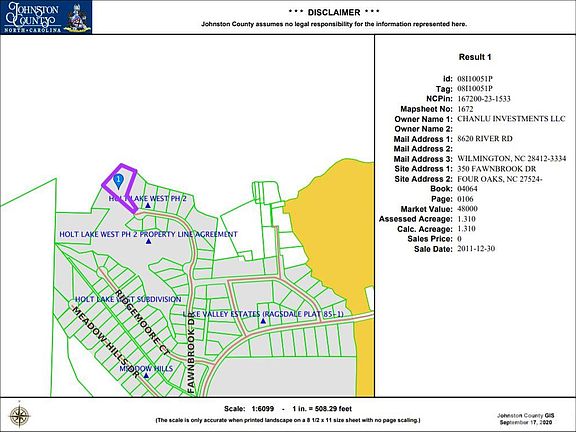
Task: Click Mapsheet No value 1672
Action: click(x=465, y=109)
